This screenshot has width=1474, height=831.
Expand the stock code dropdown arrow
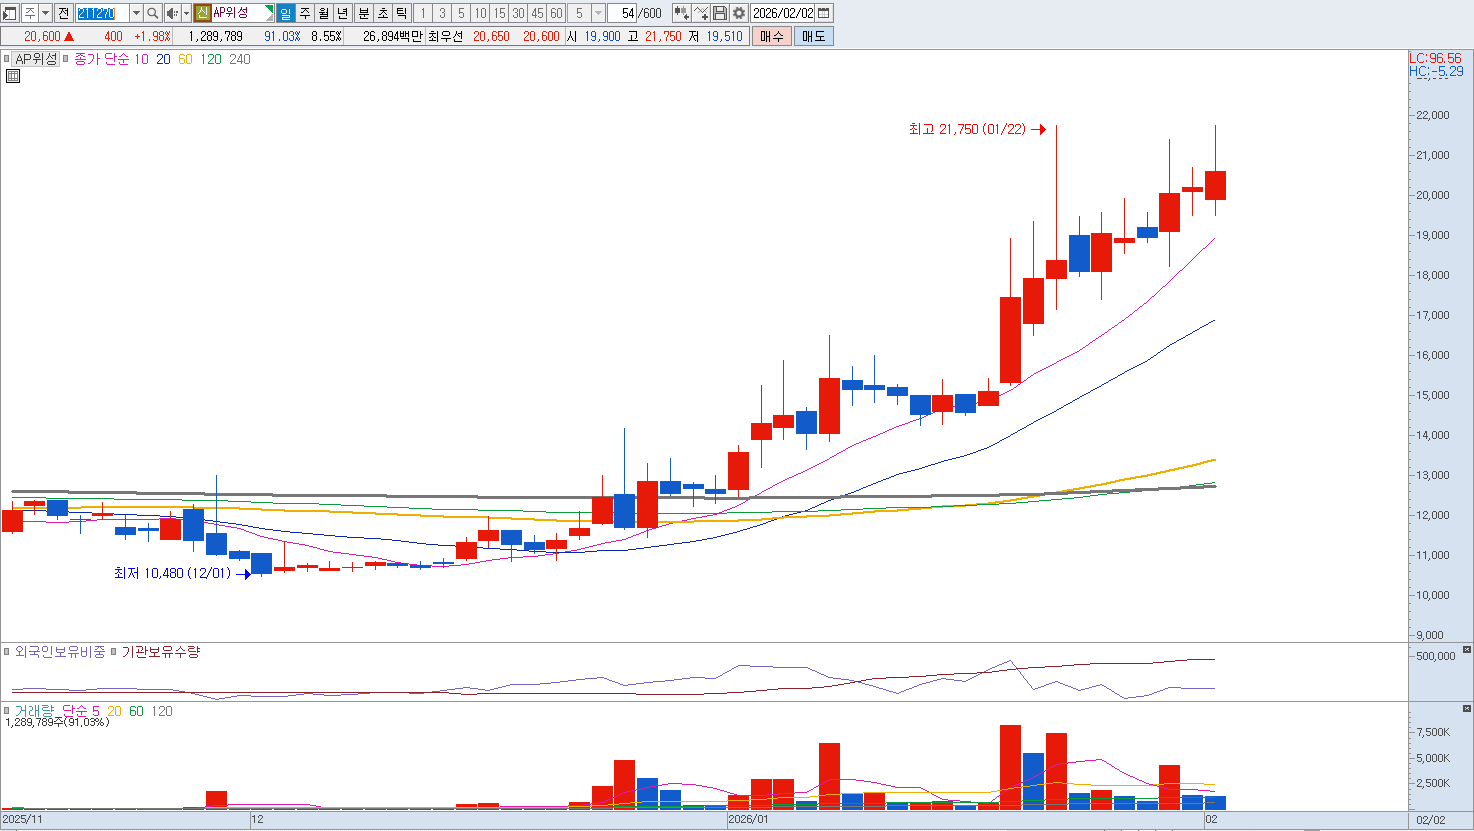pyautogui.click(x=136, y=13)
